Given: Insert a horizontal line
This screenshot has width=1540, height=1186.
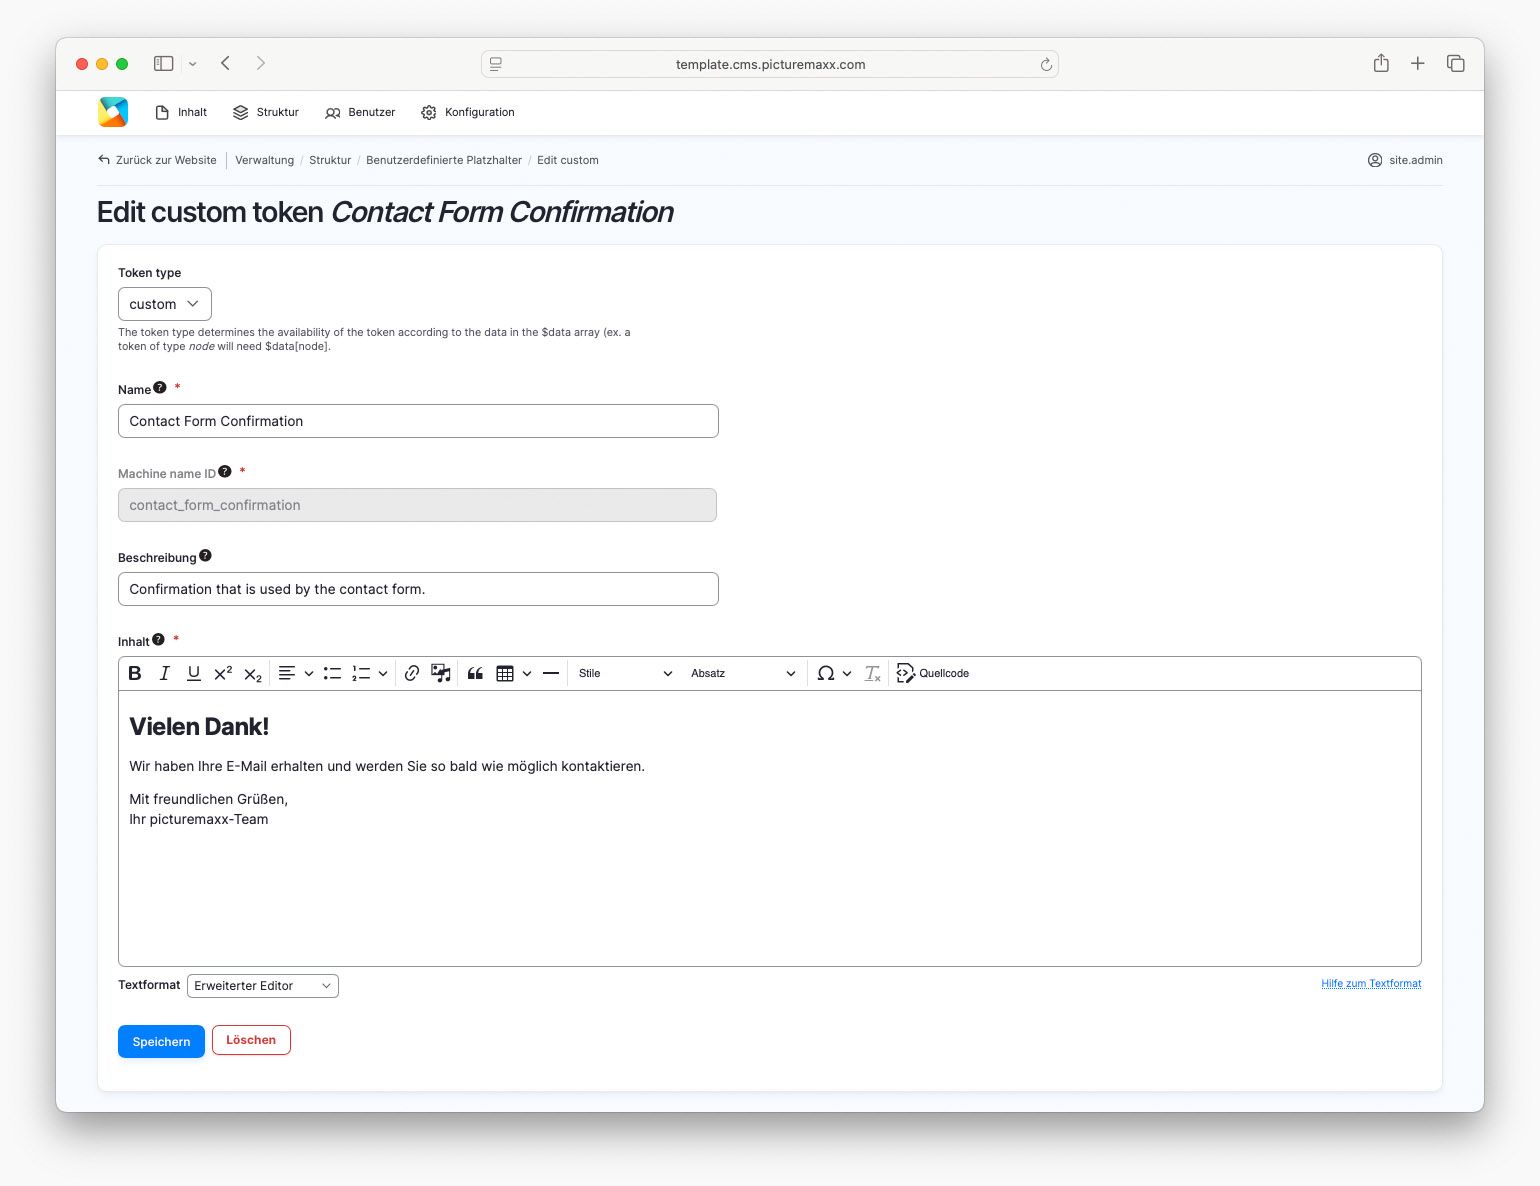Looking at the screenshot, I should (x=550, y=674).
